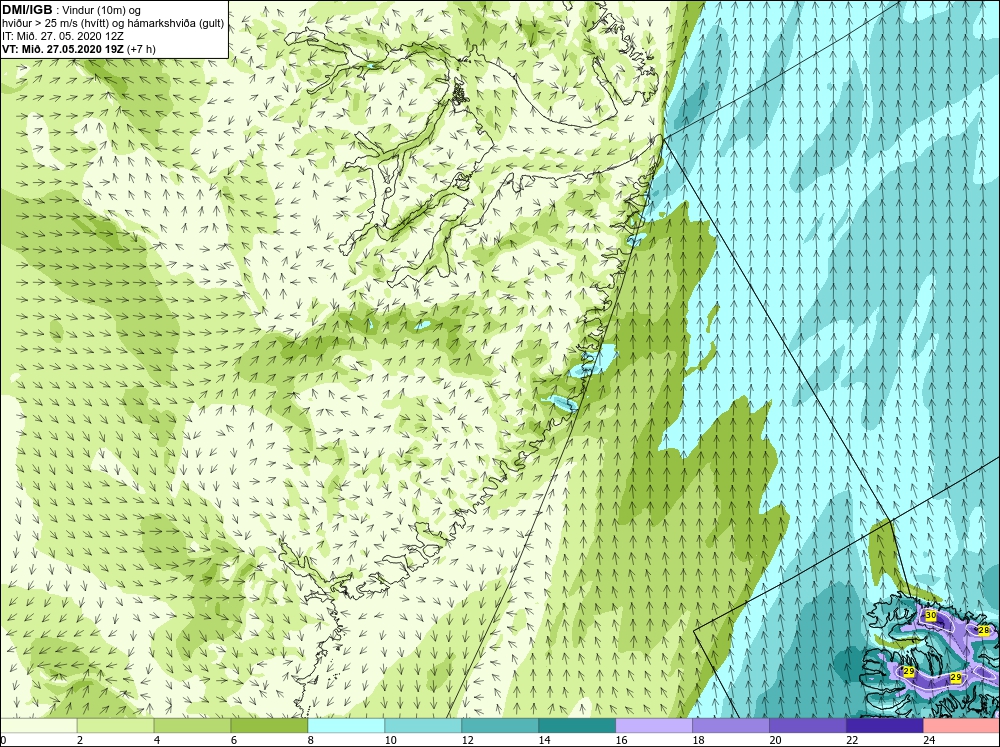Click the legend scale number 20
The height and width of the screenshot is (747, 1000).
pyautogui.click(x=775, y=740)
